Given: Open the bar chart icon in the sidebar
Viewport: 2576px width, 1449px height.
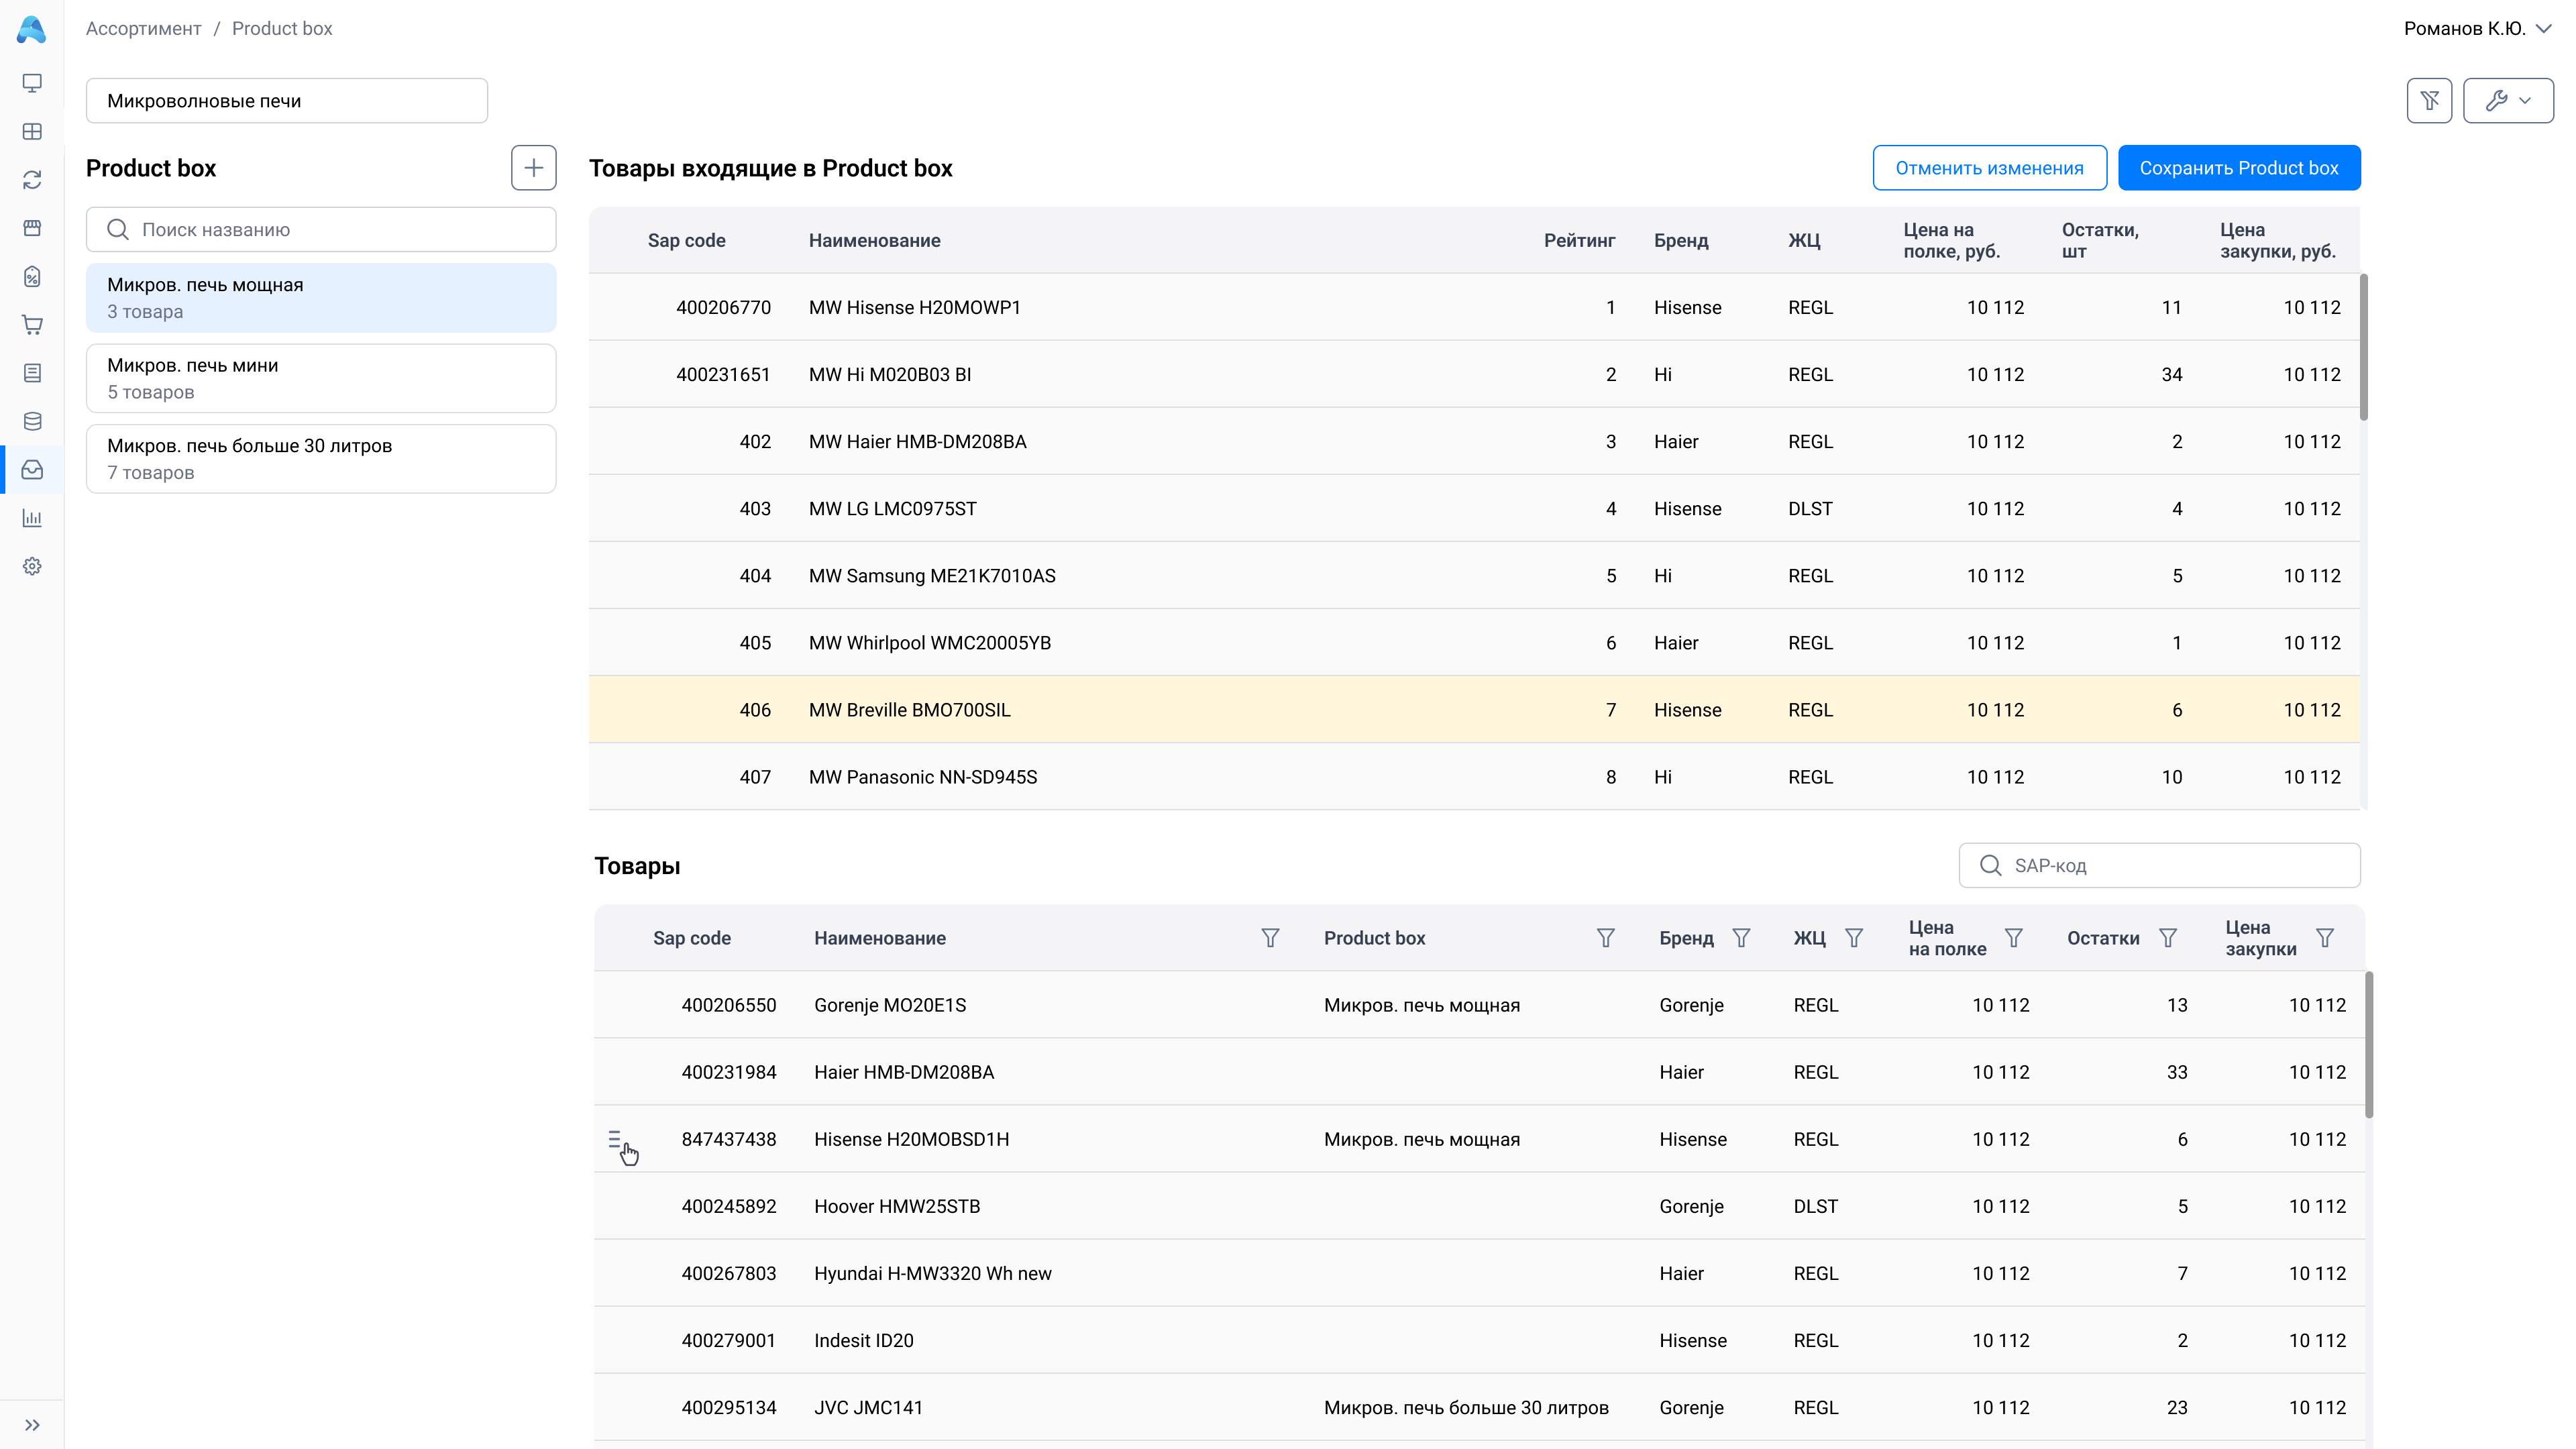Looking at the screenshot, I should point(32,518).
